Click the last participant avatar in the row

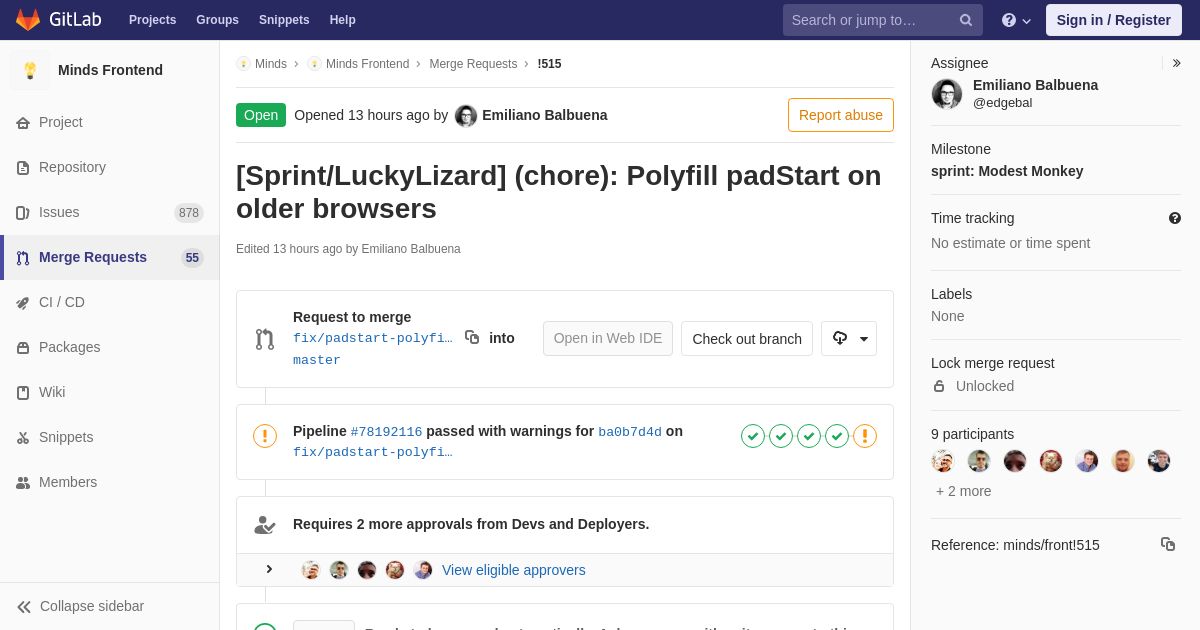1159,461
